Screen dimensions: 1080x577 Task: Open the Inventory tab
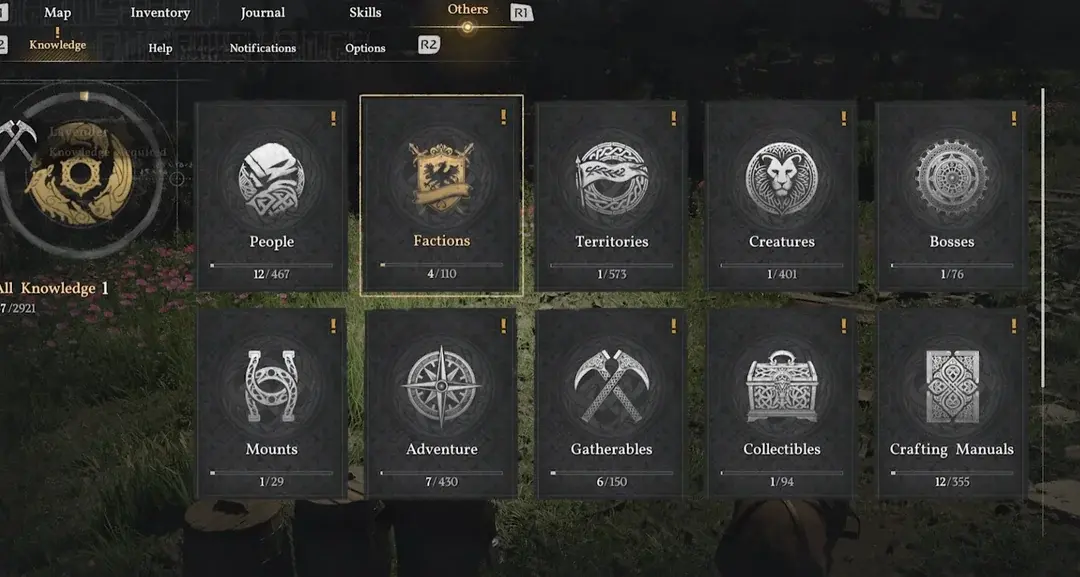click(x=160, y=12)
